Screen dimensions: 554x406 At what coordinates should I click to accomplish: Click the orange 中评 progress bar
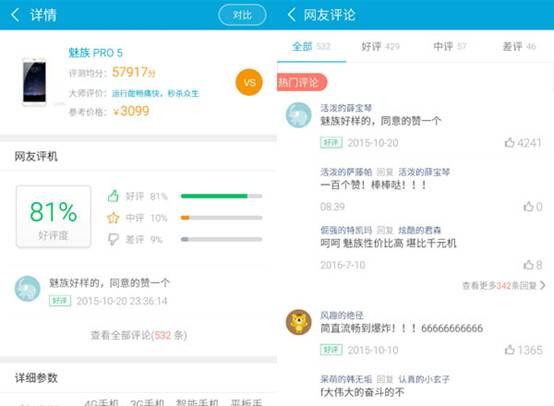[x=222, y=218]
